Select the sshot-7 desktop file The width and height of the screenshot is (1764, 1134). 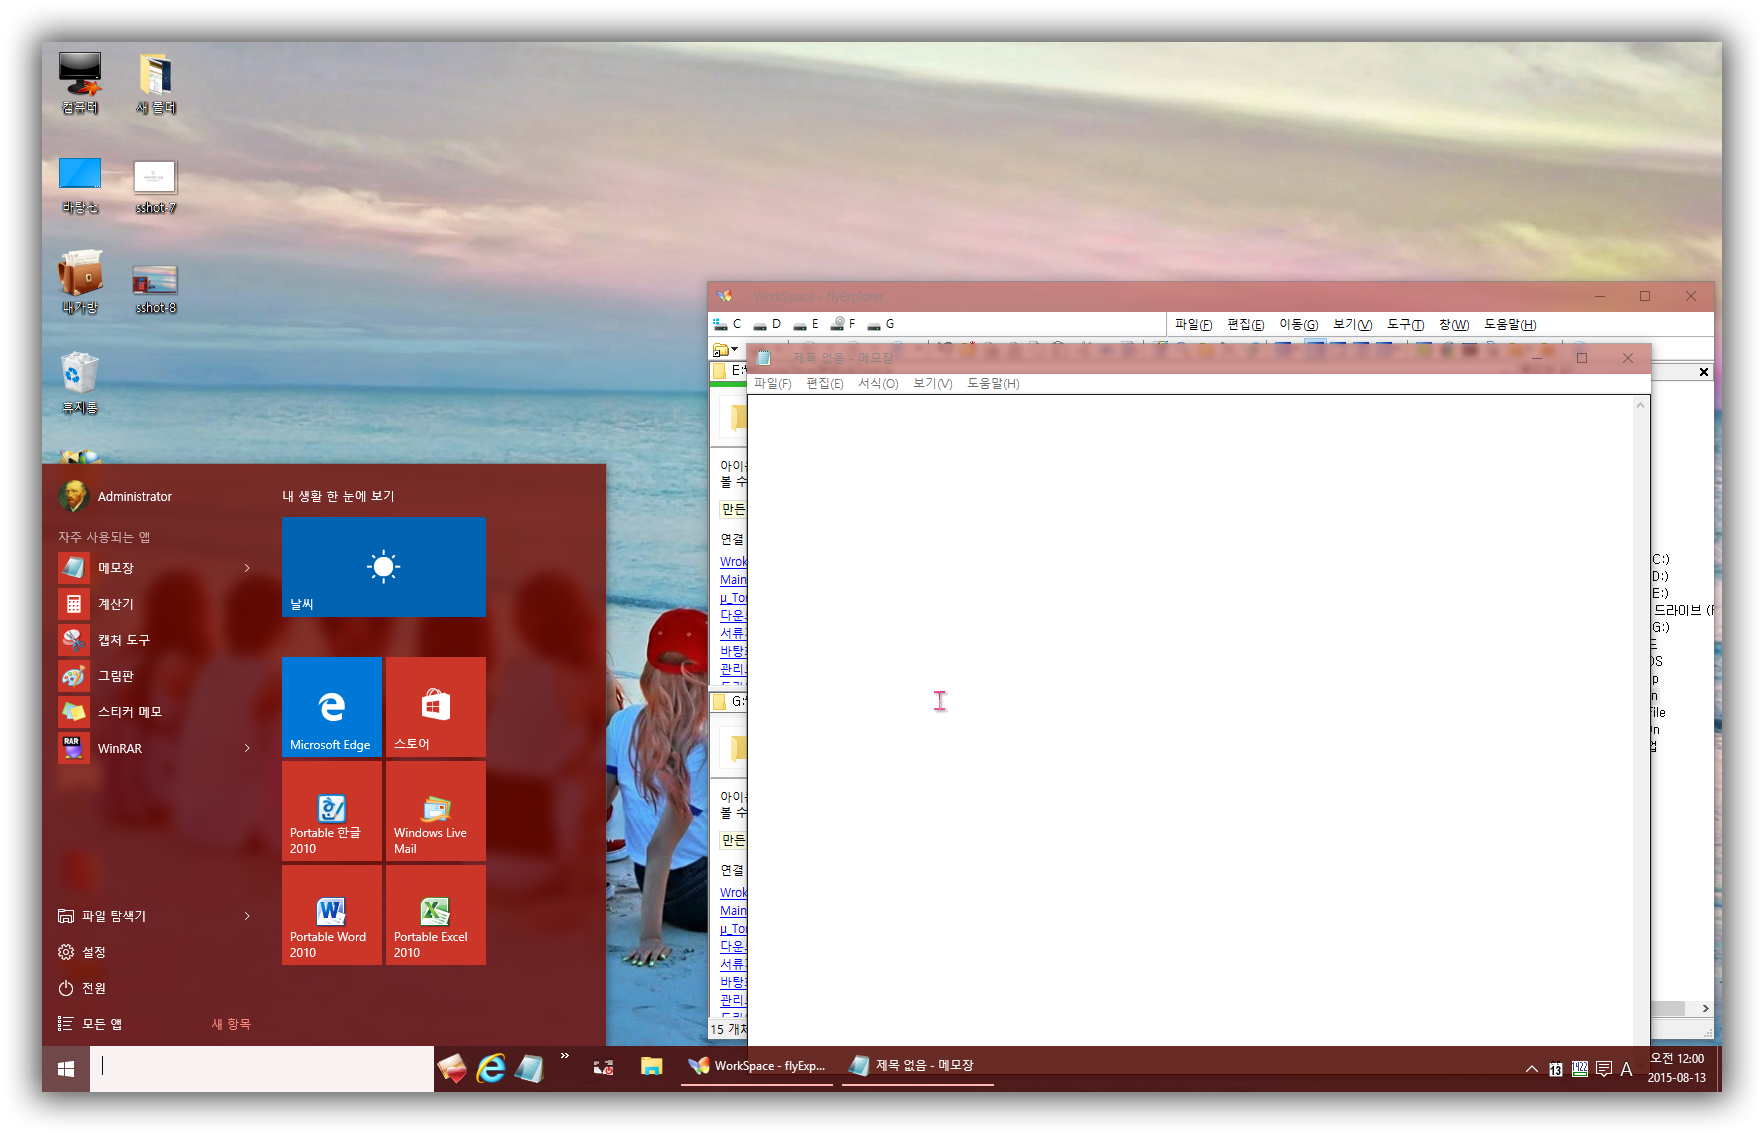[155, 187]
